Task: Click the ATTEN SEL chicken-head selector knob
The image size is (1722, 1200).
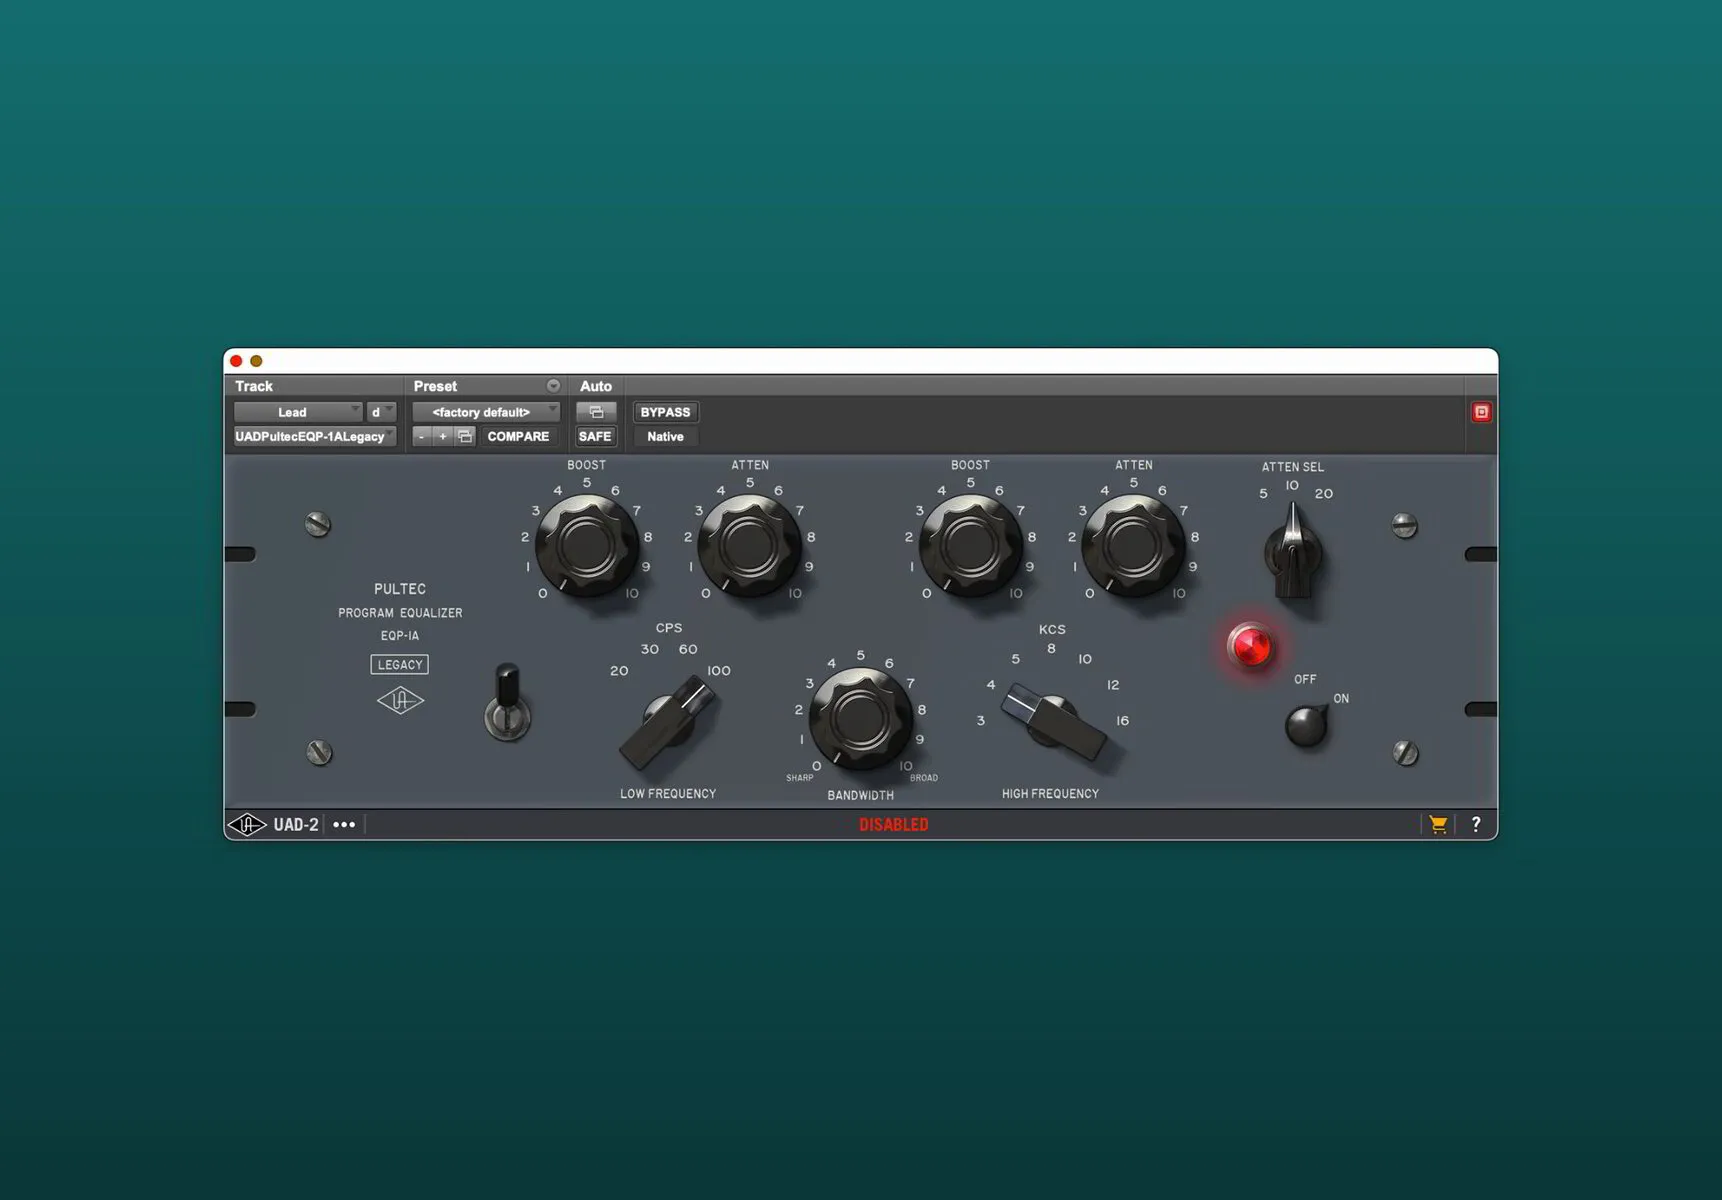Action: pyautogui.click(x=1293, y=552)
